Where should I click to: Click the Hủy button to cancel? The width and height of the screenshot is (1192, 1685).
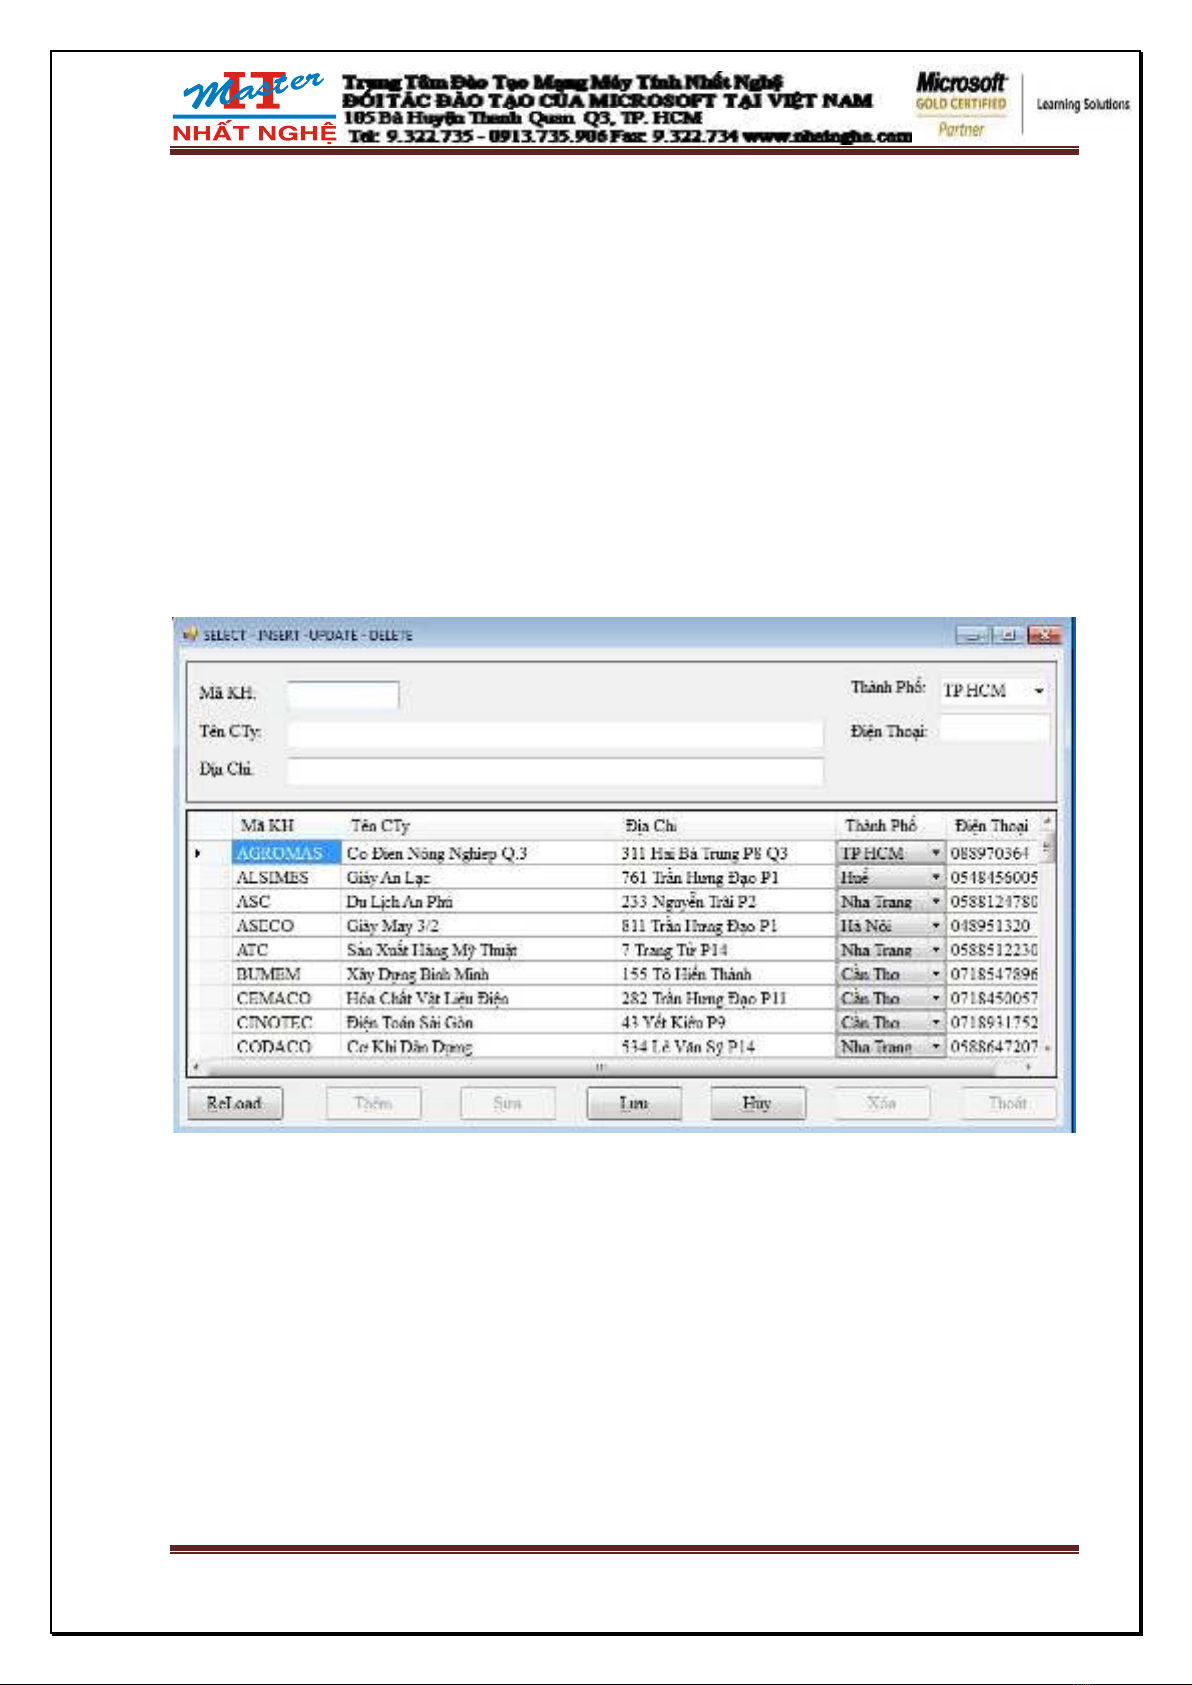tap(757, 1103)
